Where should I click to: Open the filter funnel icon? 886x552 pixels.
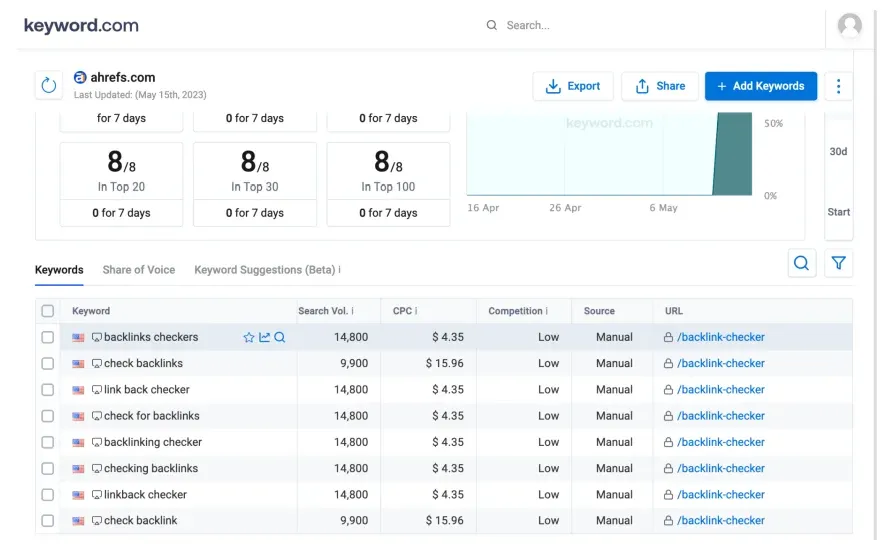coord(839,263)
